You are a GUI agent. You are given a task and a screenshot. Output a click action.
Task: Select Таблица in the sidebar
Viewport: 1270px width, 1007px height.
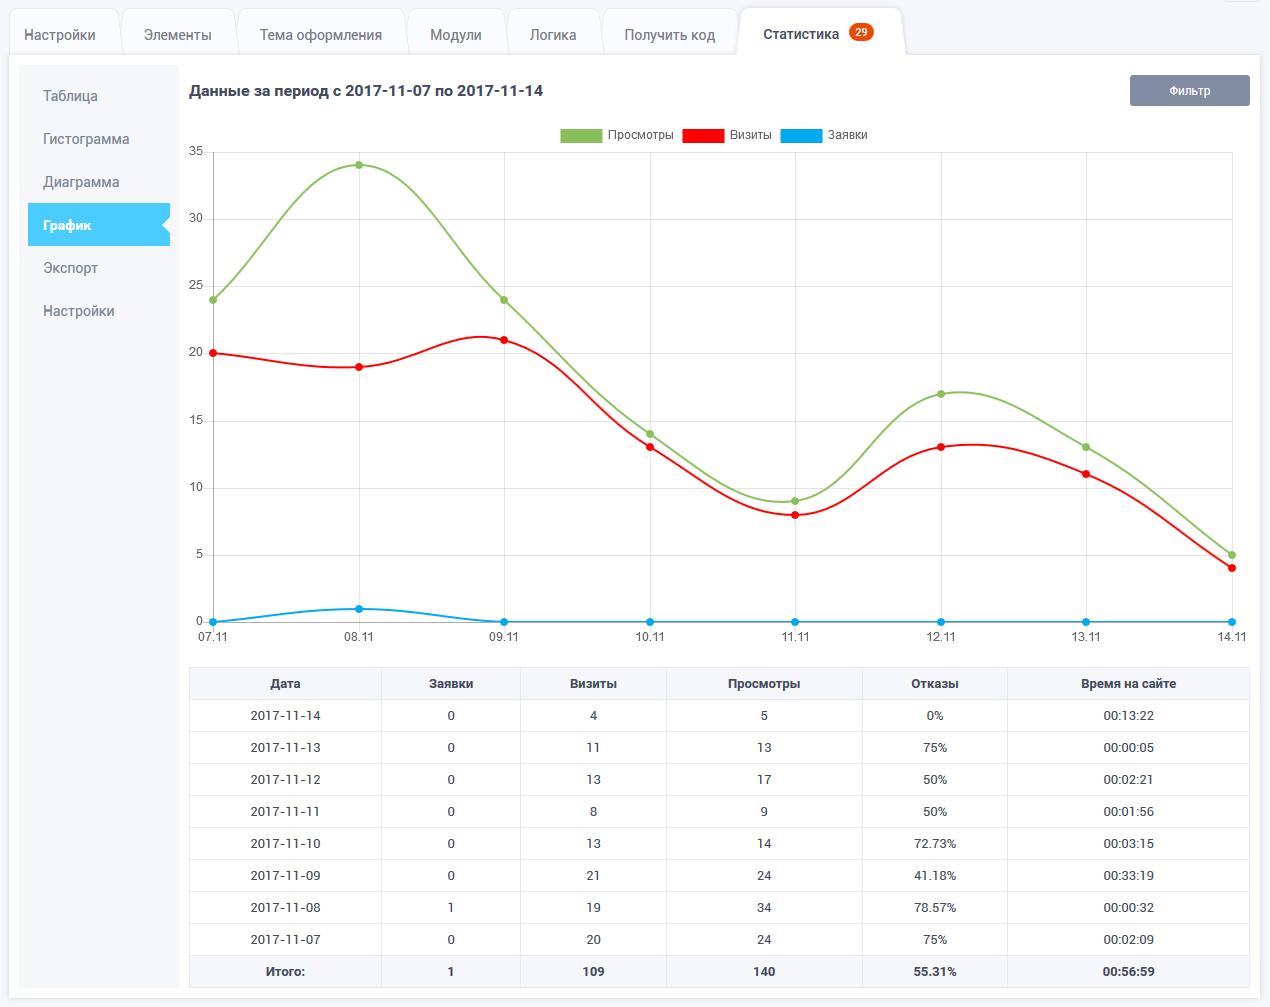[70, 96]
